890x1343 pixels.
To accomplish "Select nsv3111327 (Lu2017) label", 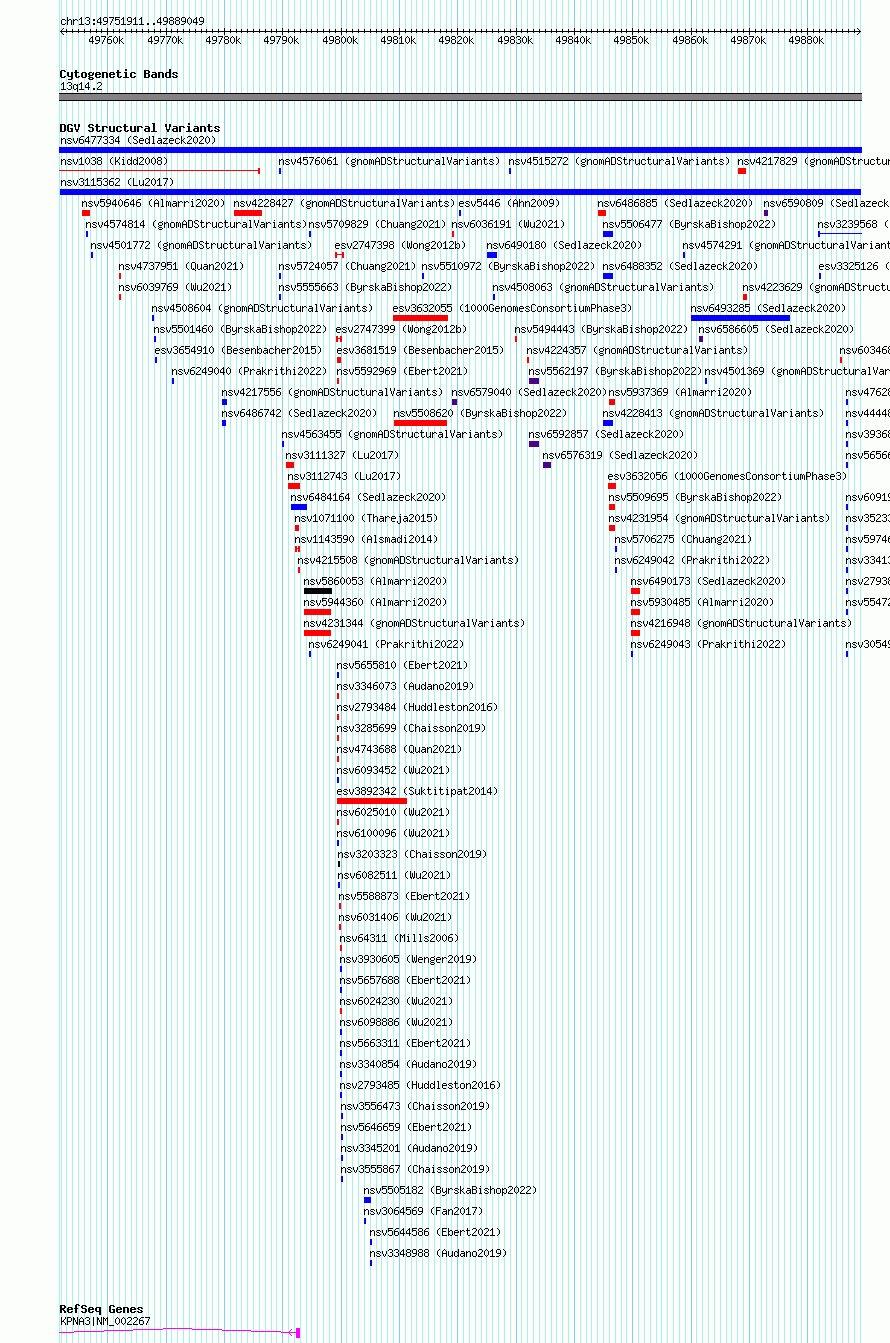I will (x=343, y=455).
